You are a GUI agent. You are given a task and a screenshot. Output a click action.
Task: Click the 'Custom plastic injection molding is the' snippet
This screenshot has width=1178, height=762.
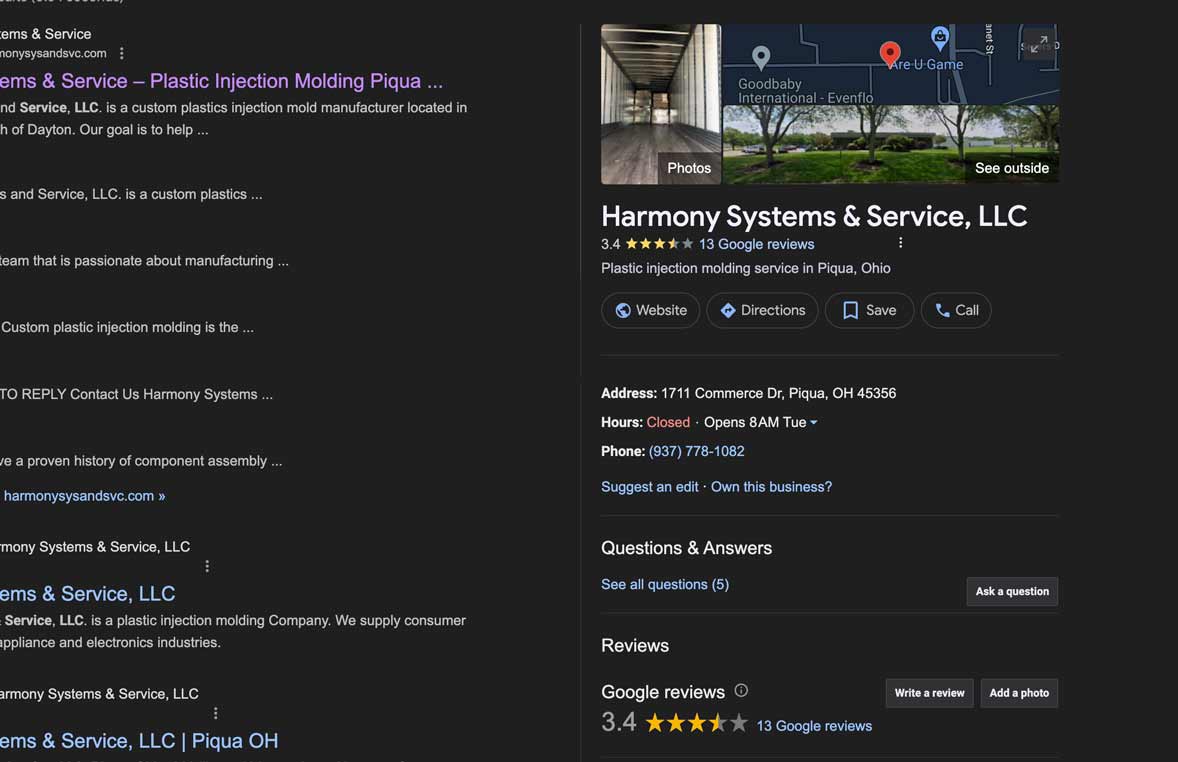click(x=127, y=328)
